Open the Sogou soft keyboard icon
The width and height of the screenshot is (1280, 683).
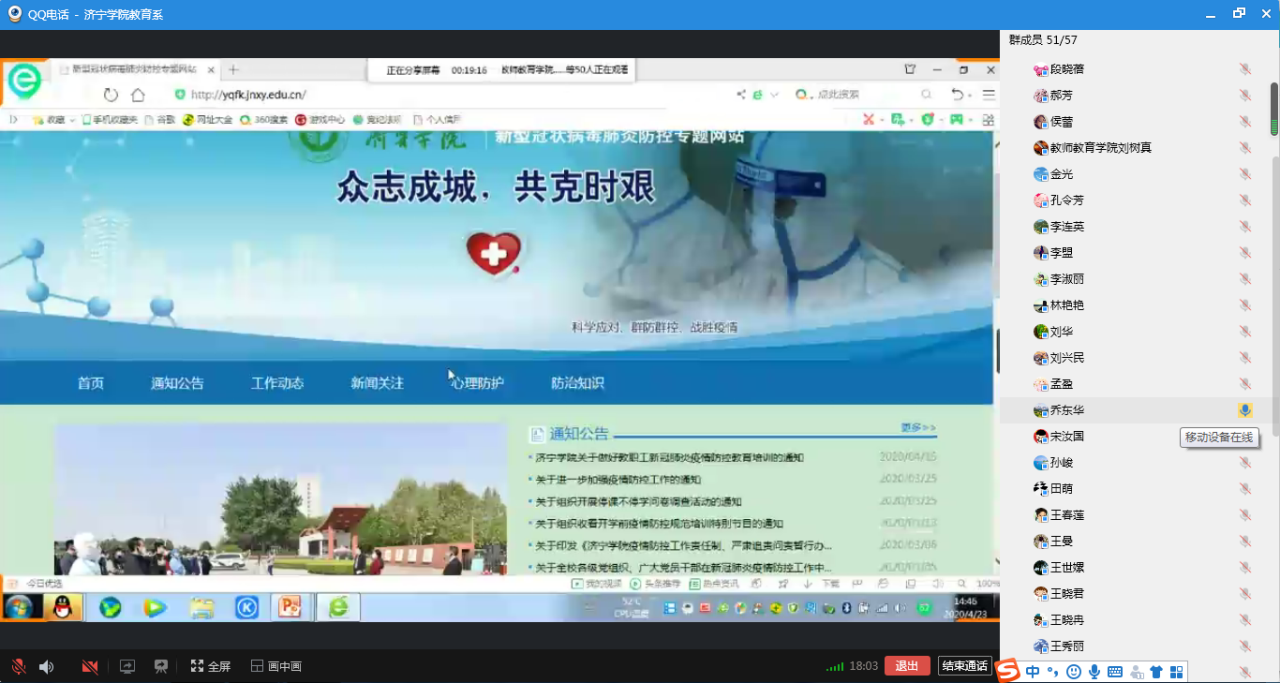pos(1115,672)
